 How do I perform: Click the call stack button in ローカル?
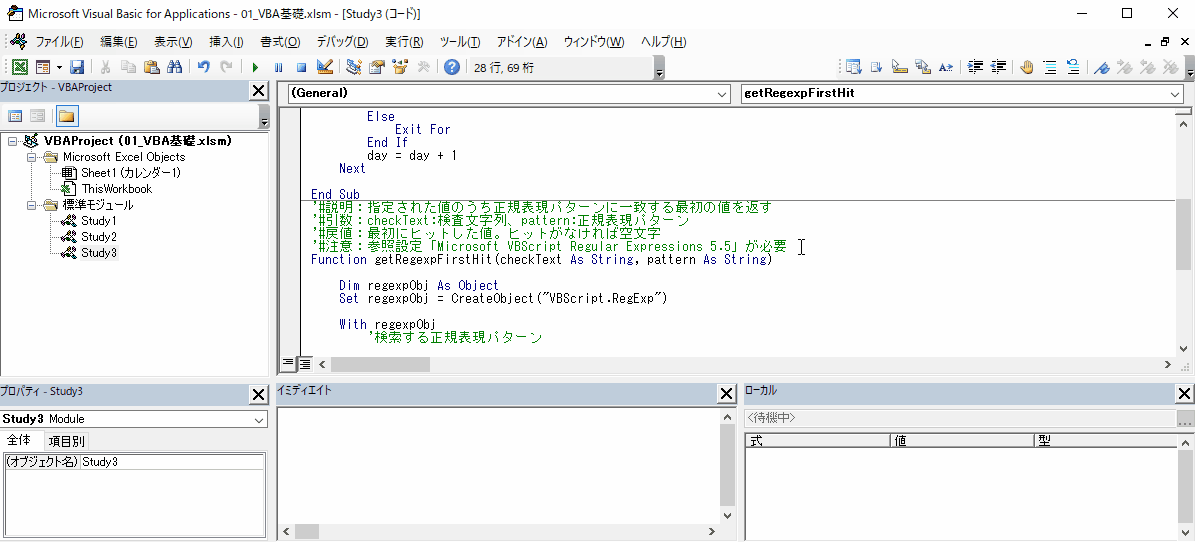point(1185,419)
